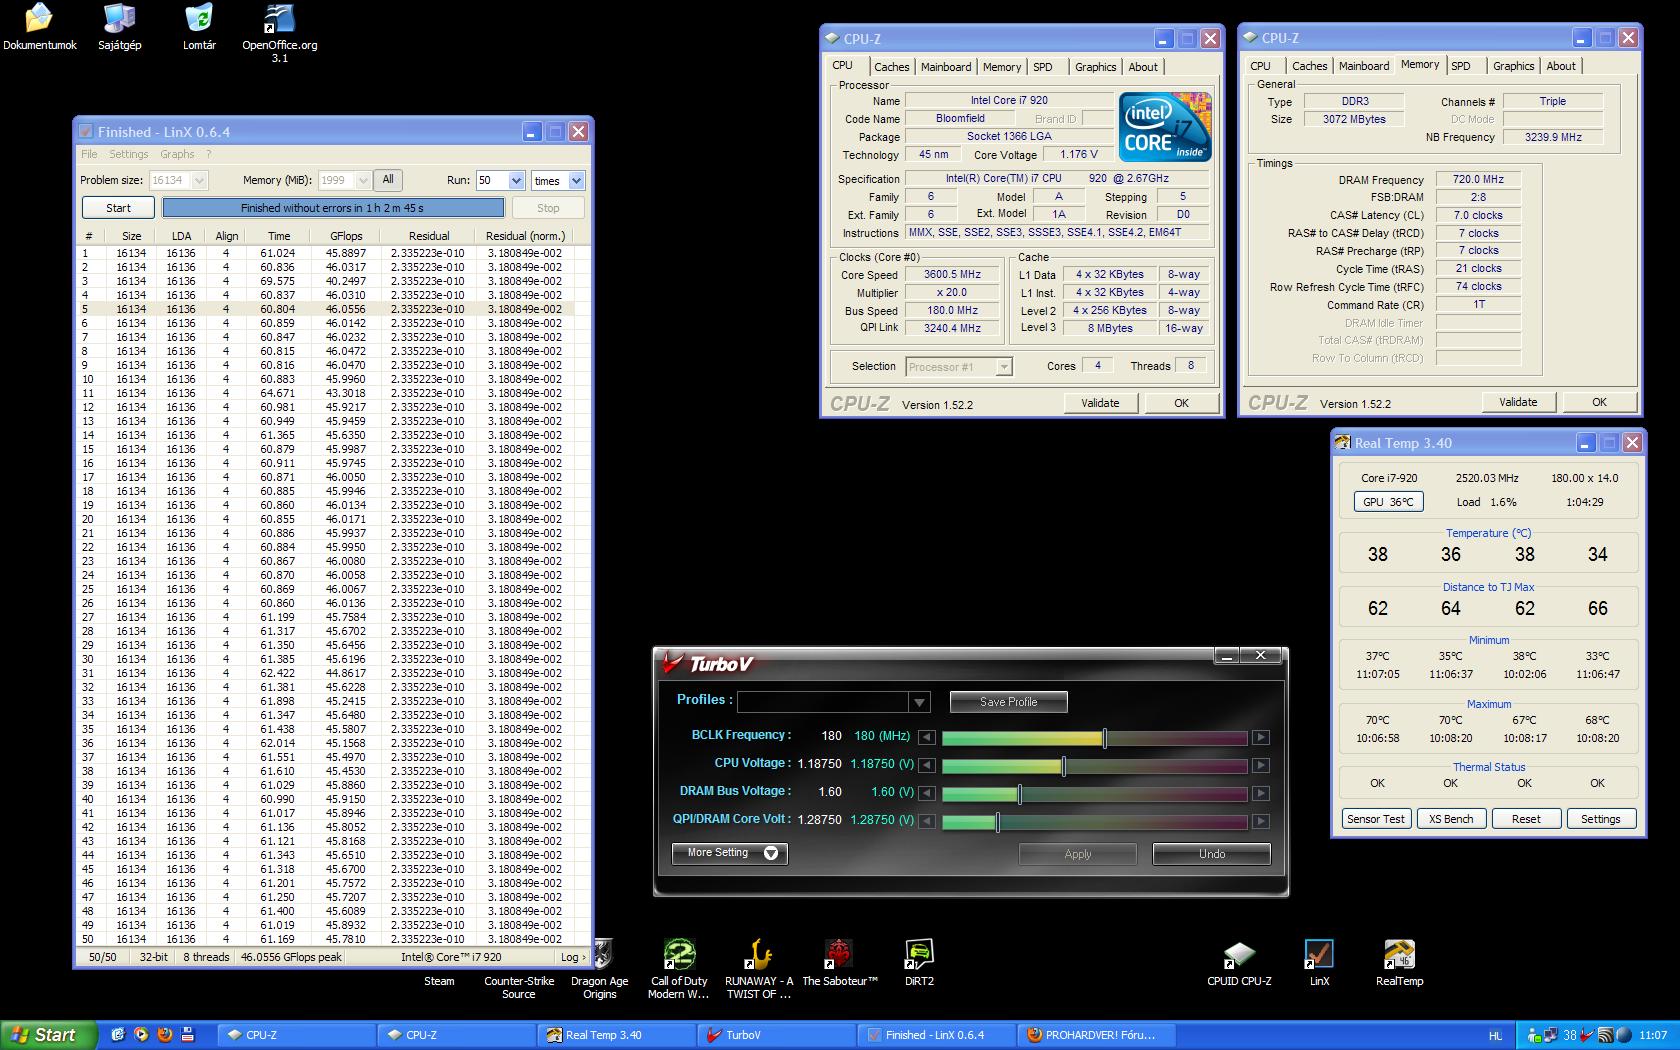Click CPU Voltage decrease arrow in TurboV
1680x1050 pixels.
(927, 765)
